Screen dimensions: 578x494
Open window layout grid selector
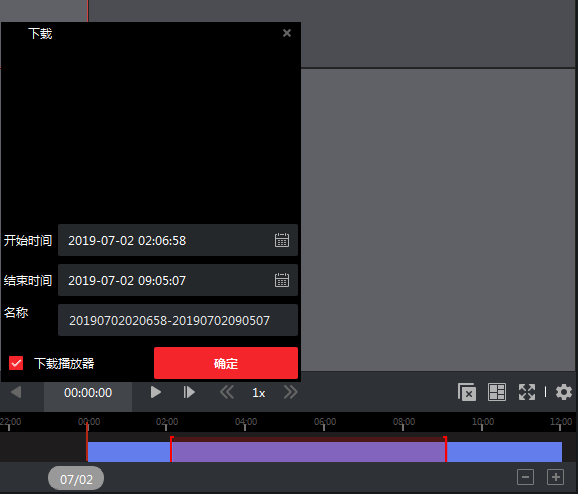tap(497, 392)
